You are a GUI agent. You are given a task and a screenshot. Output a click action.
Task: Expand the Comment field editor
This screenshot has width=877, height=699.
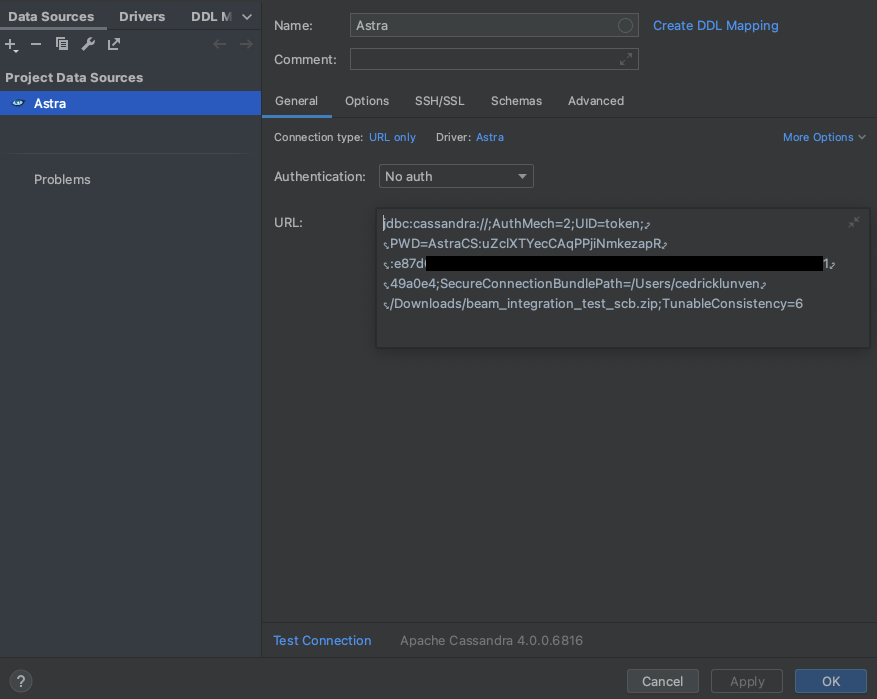tap(626, 59)
